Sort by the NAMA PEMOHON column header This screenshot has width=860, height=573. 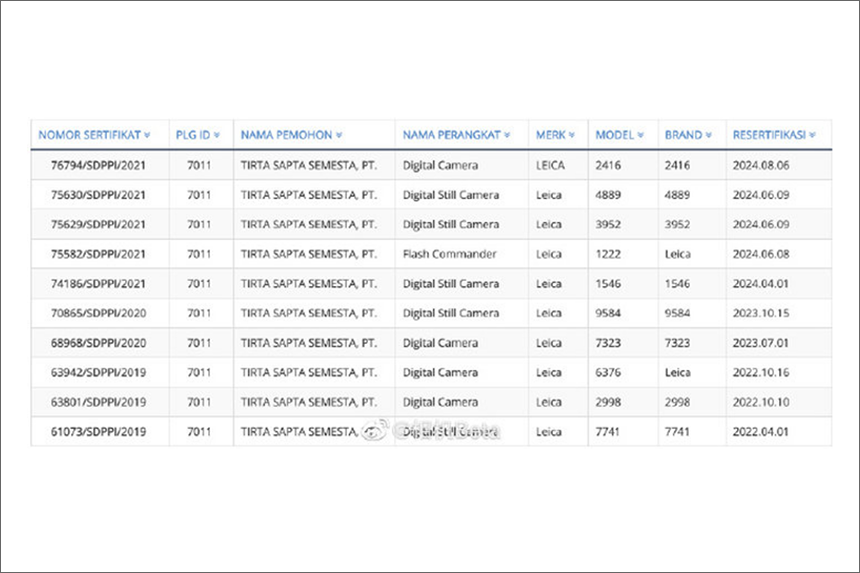291,135
